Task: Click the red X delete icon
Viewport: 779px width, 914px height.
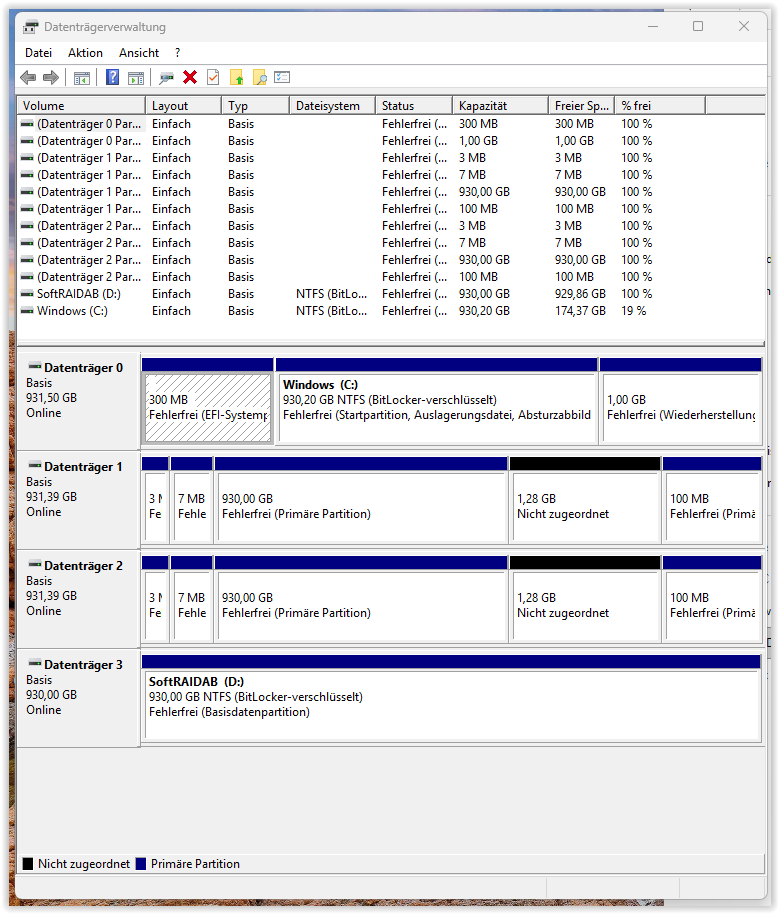Action: [190, 77]
